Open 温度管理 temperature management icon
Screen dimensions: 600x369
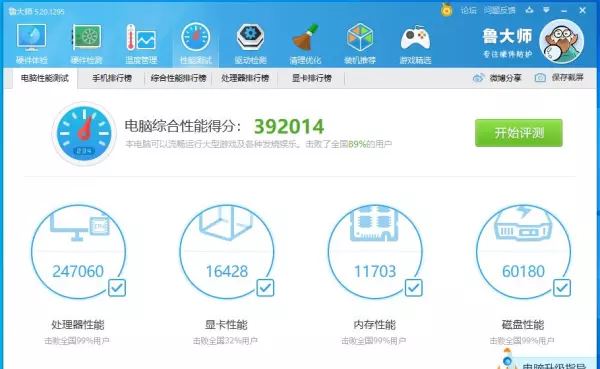click(x=141, y=43)
